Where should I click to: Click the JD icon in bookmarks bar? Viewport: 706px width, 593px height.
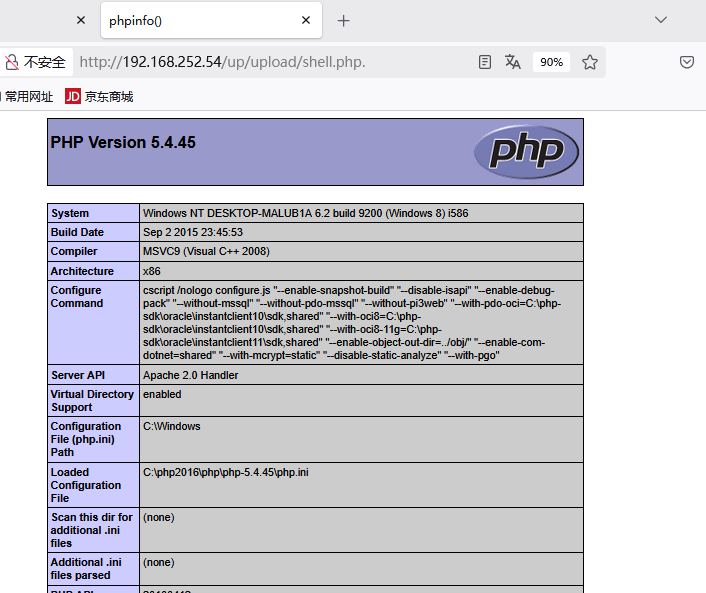73,97
